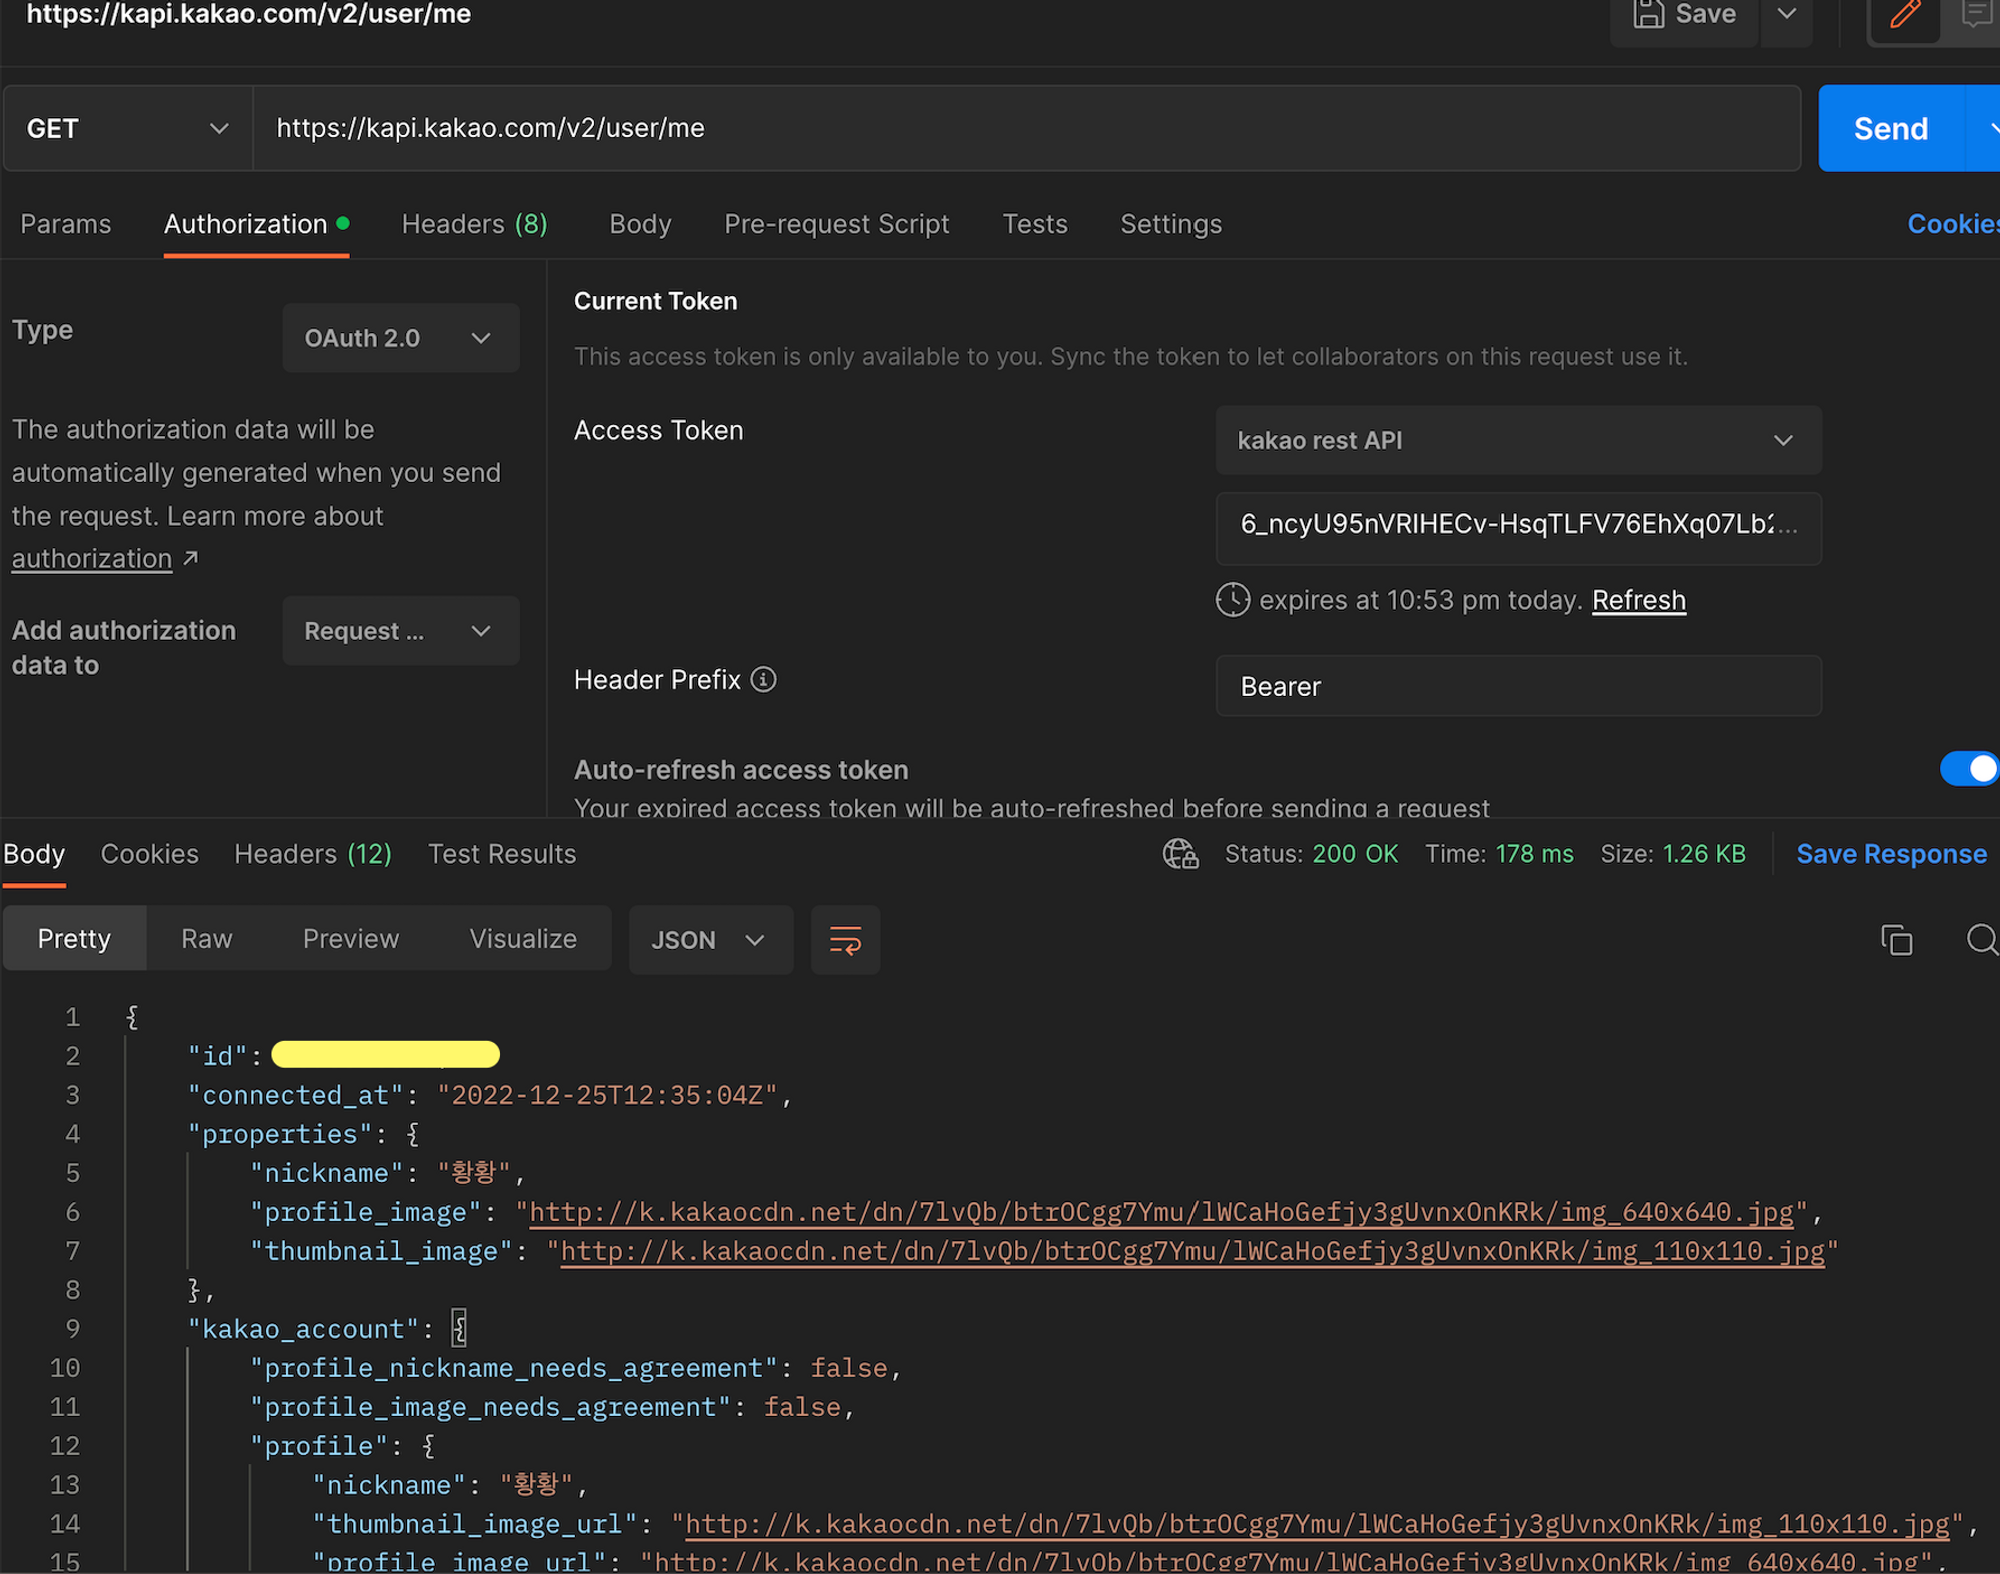Viewport: 2000px width, 1574px height.
Task: Copy response with the copy icon
Action: 1896,940
